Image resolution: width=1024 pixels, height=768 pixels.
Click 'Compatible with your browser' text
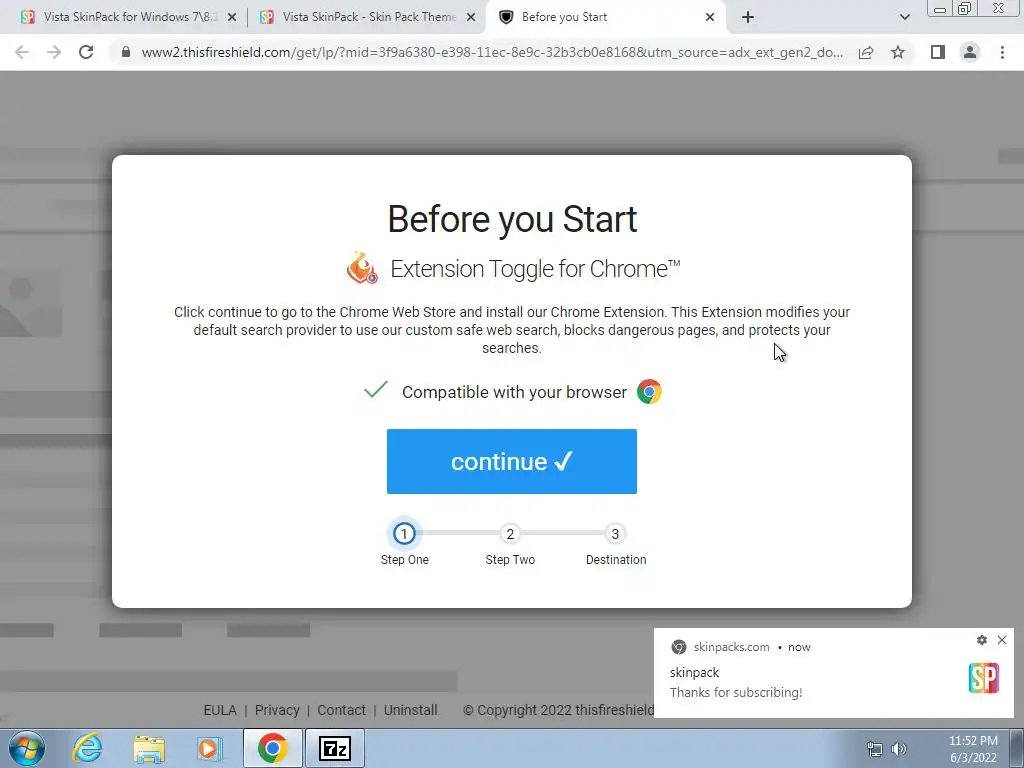click(x=514, y=392)
